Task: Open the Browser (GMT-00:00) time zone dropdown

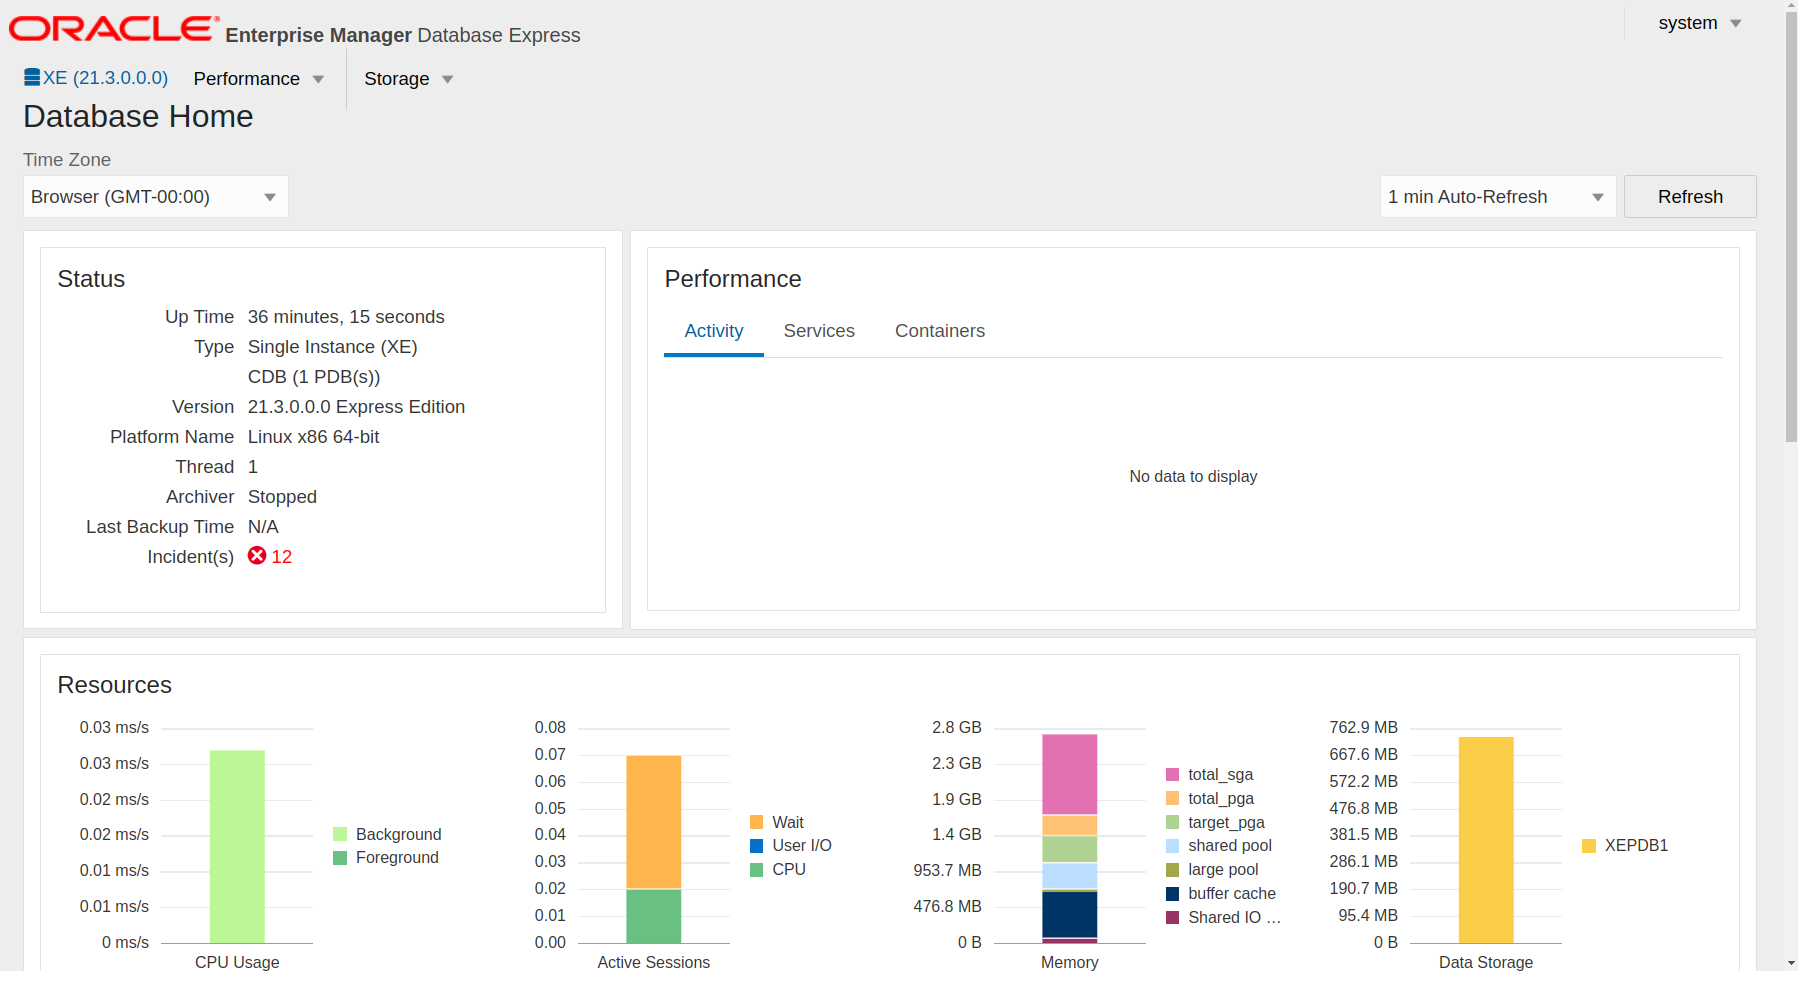Action: (155, 197)
